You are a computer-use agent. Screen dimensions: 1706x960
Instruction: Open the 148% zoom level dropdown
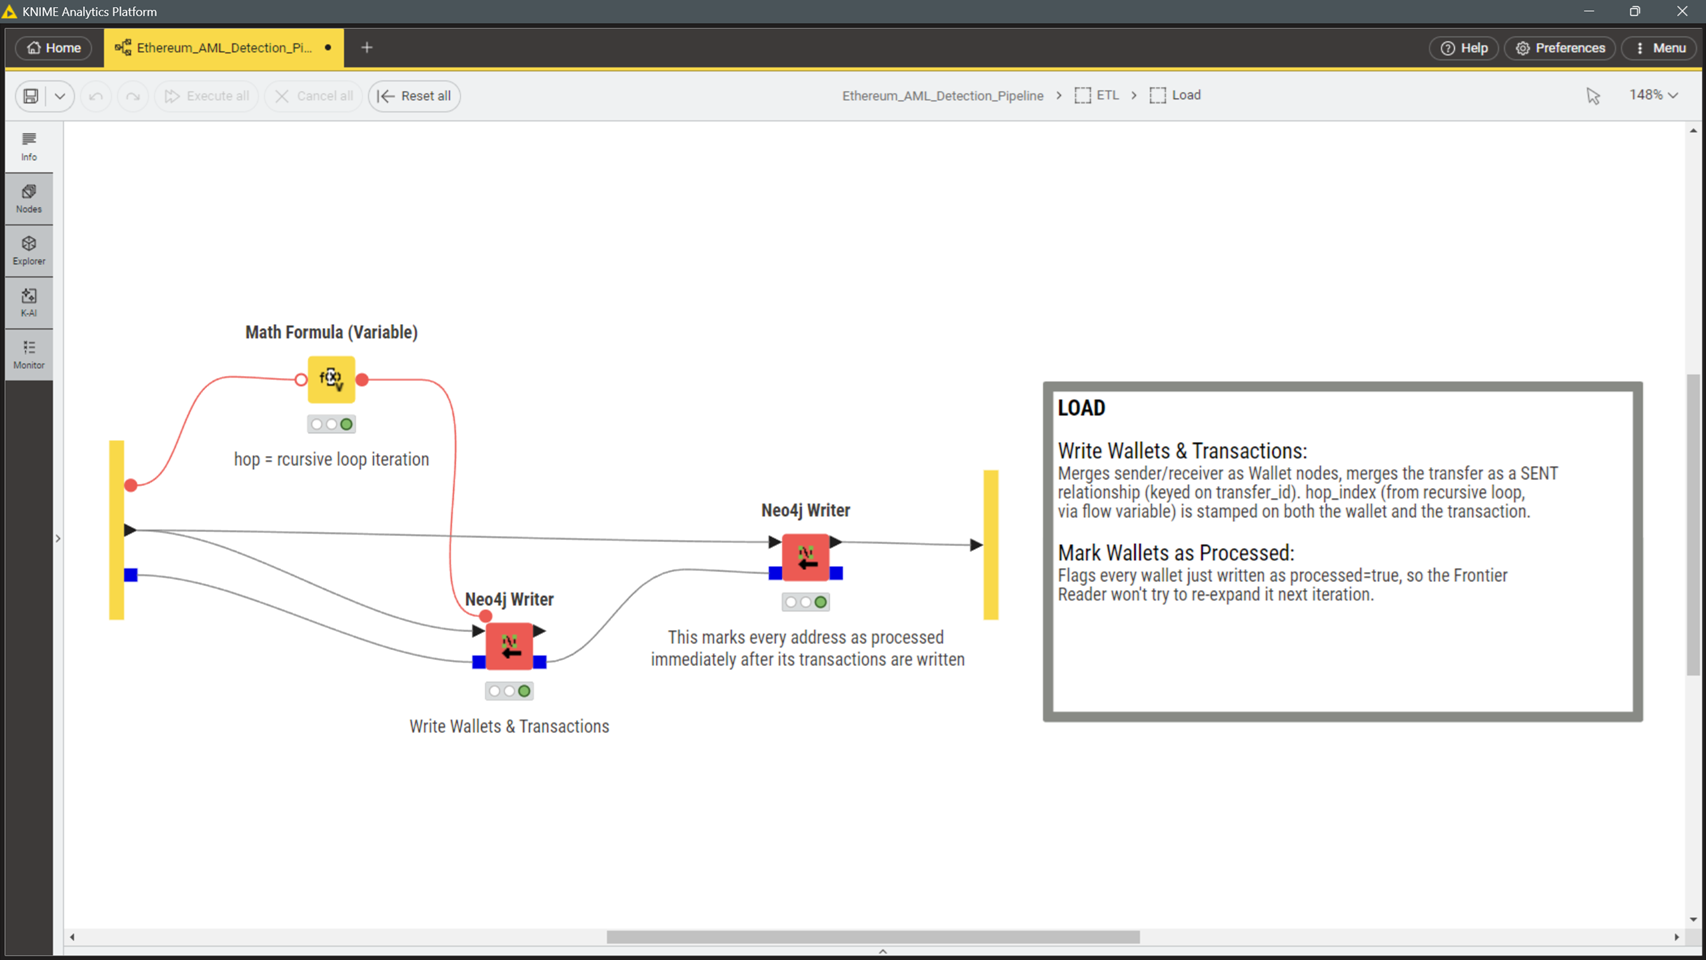coord(1654,95)
